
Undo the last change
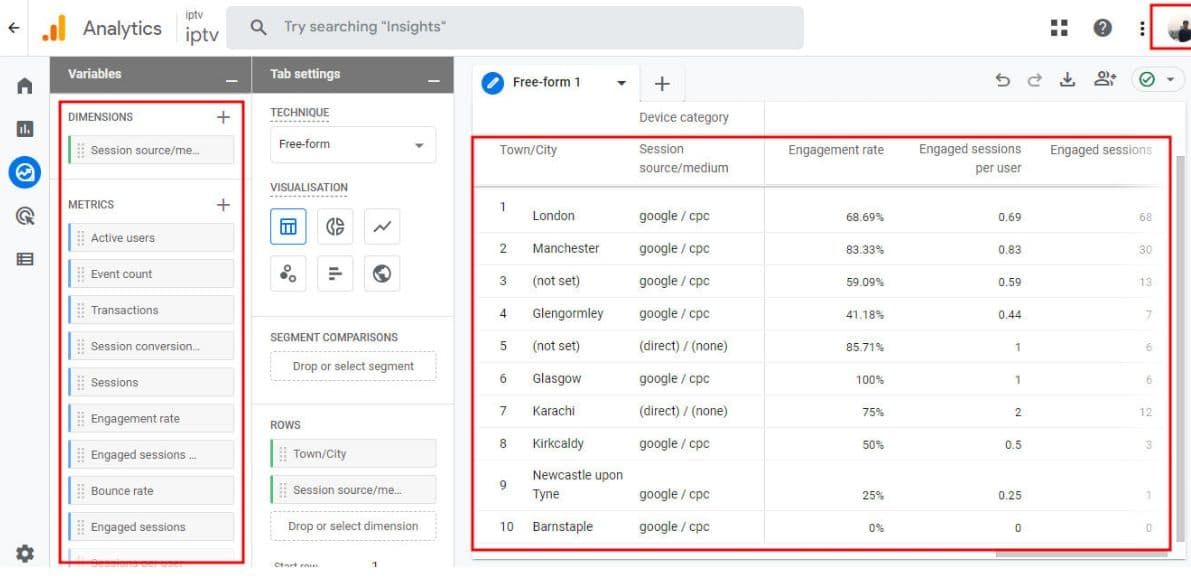tap(1003, 80)
